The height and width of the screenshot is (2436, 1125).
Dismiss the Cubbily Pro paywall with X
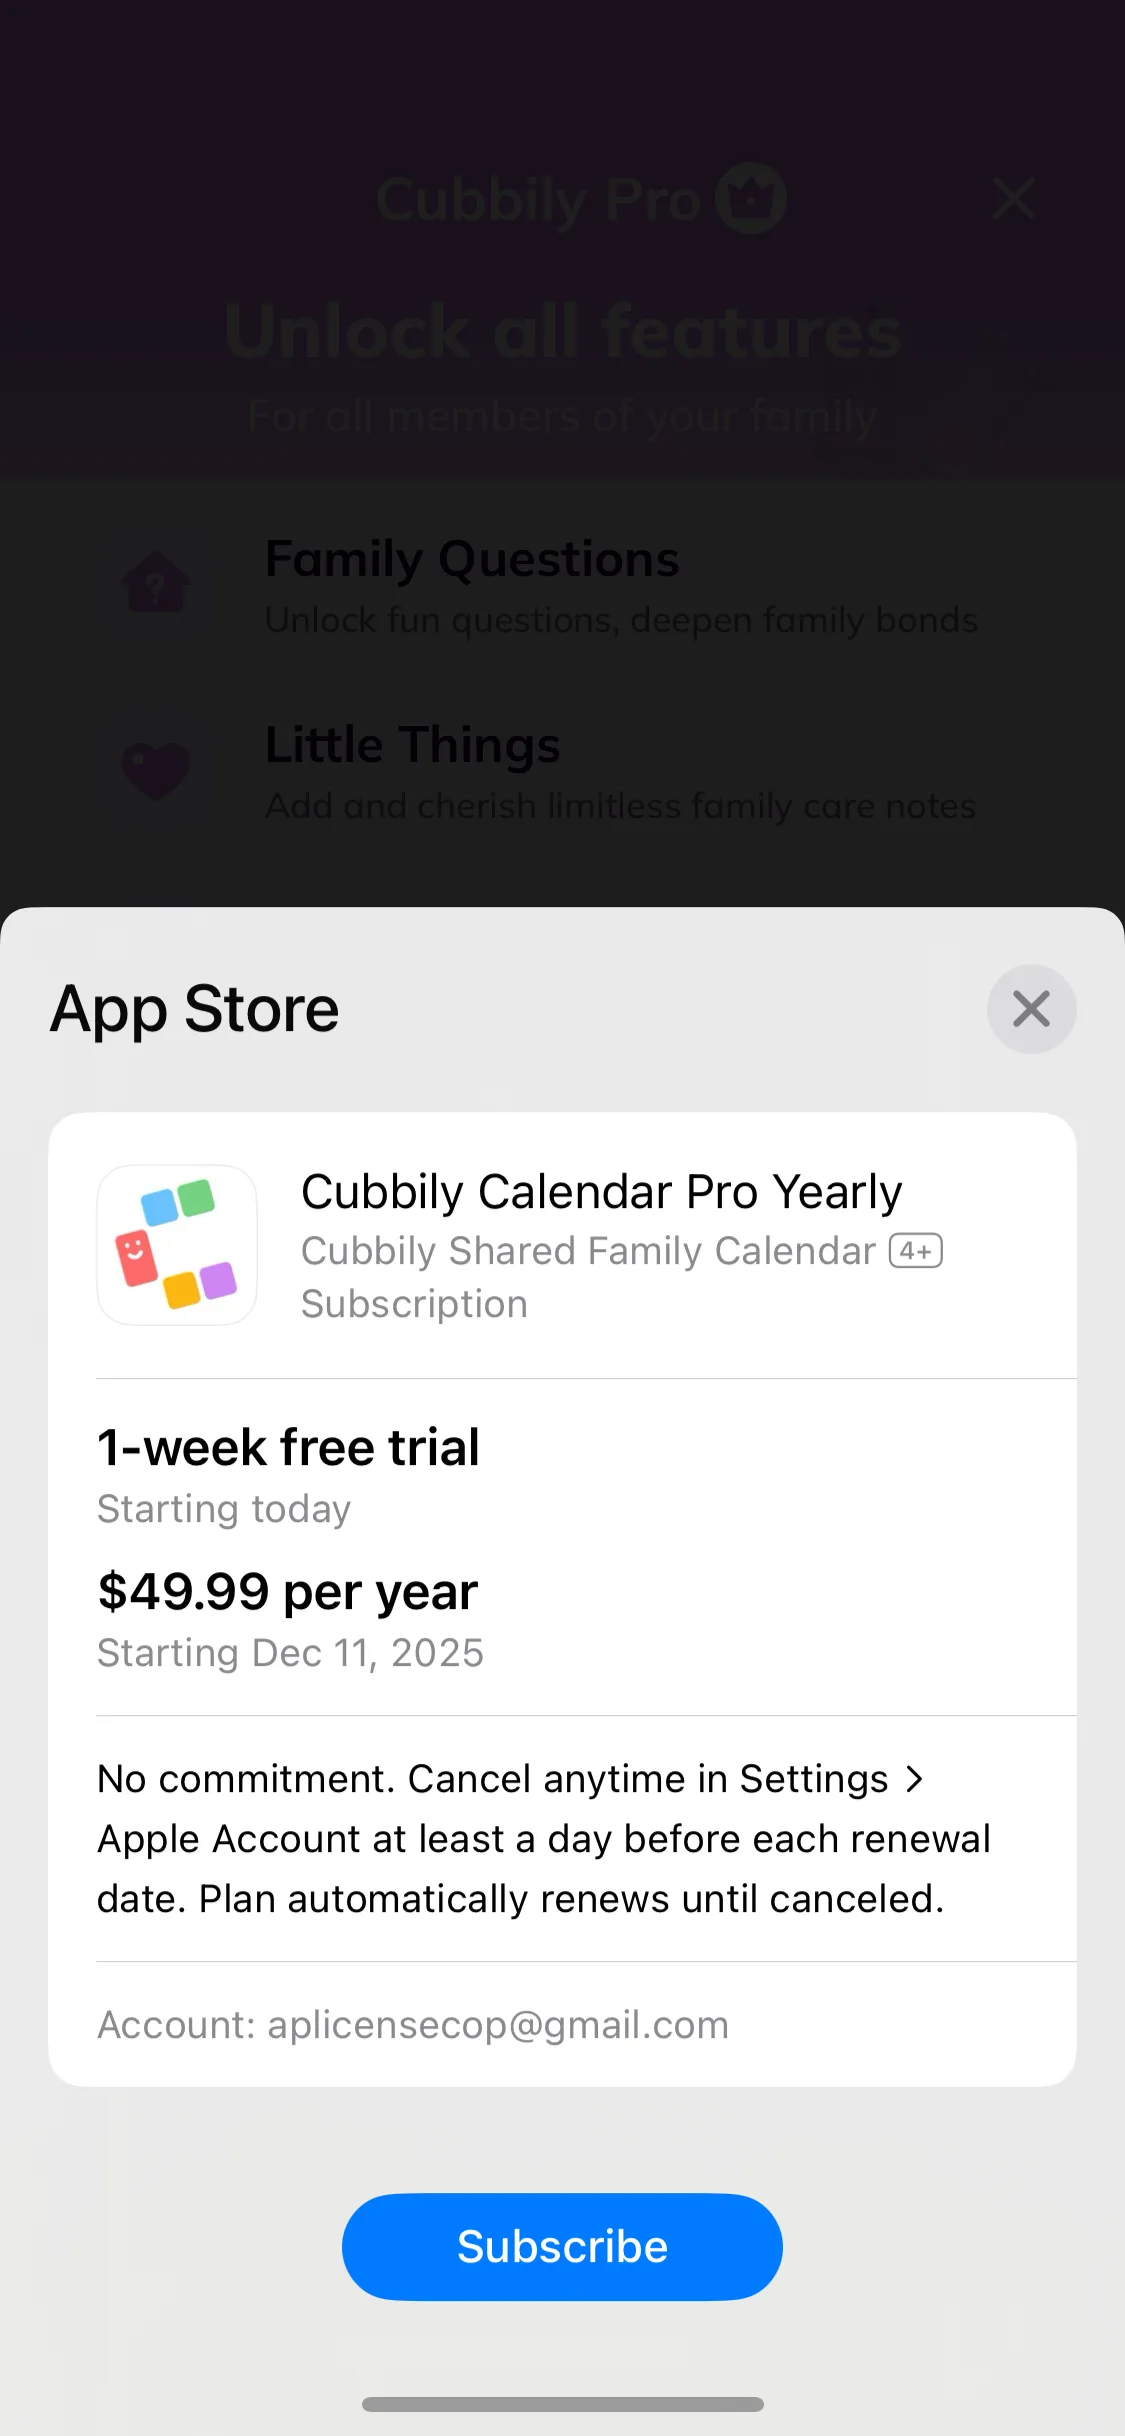pos(1014,199)
